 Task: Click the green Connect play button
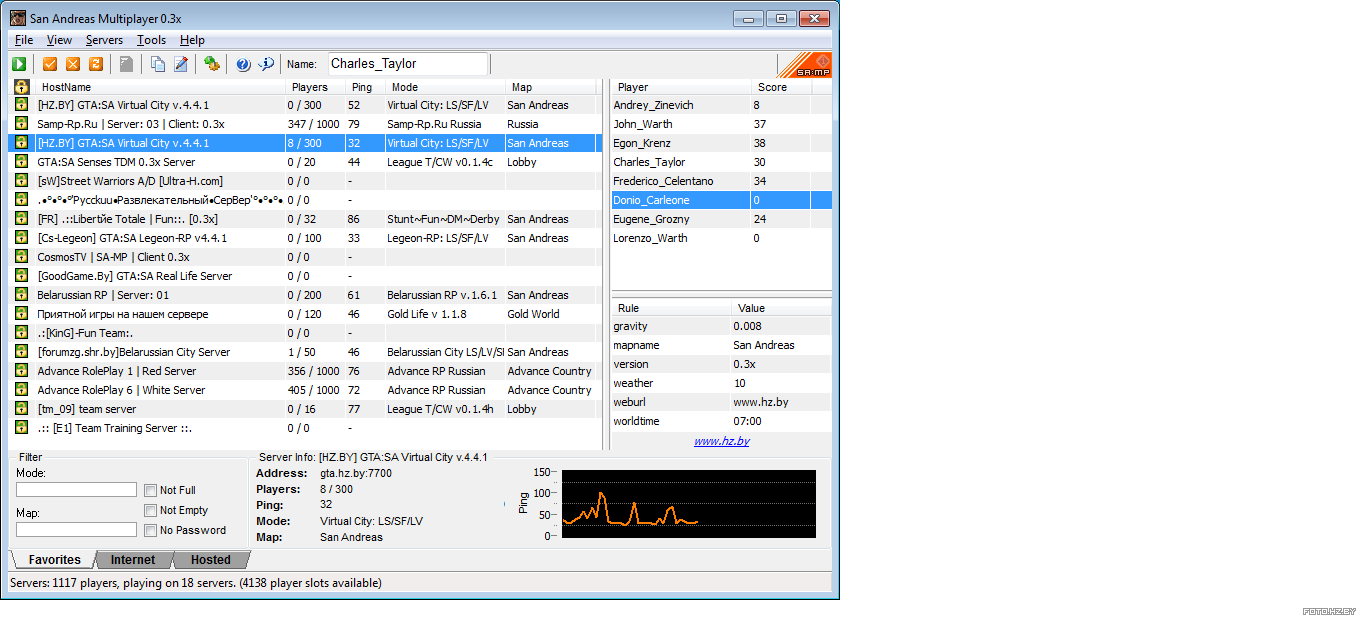tap(19, 64)
